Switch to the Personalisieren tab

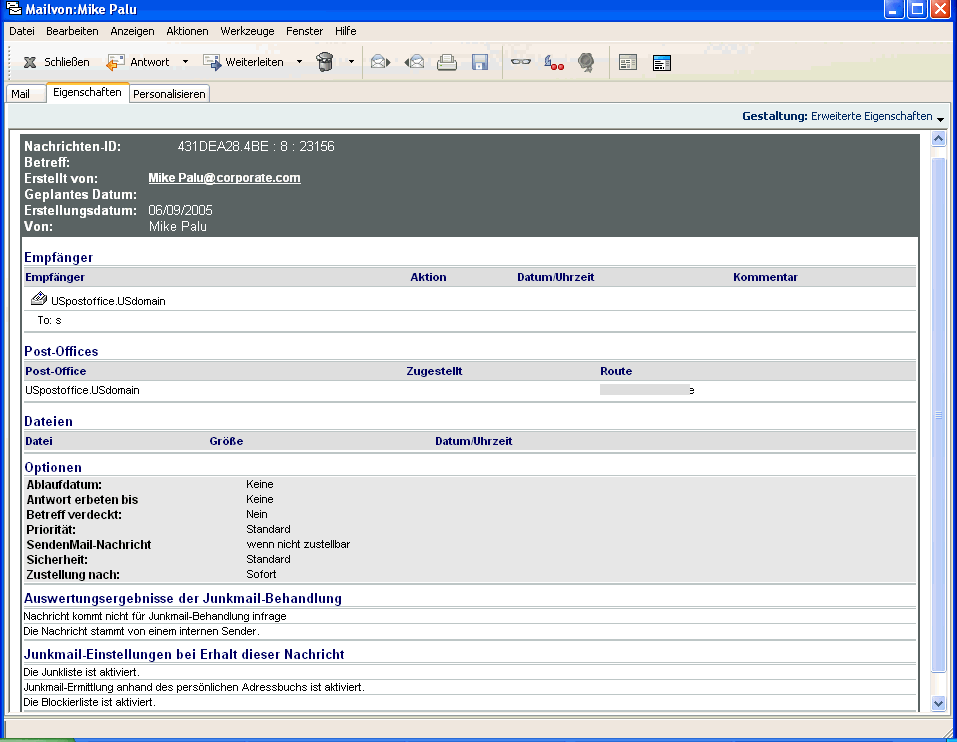click(169, 94)
